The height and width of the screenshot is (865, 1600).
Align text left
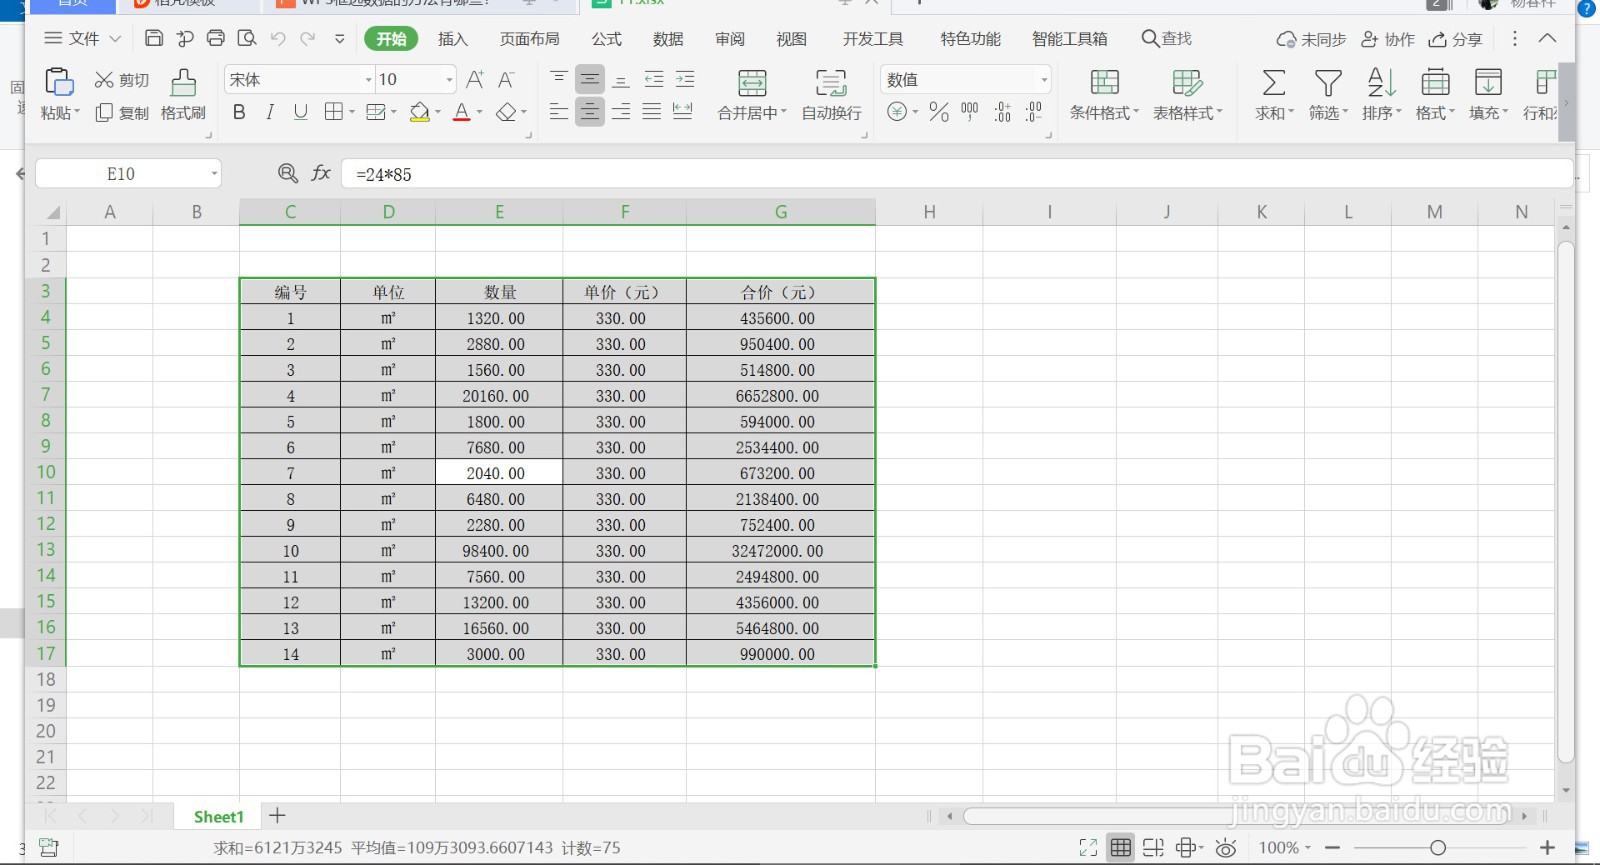pos(559,112)
